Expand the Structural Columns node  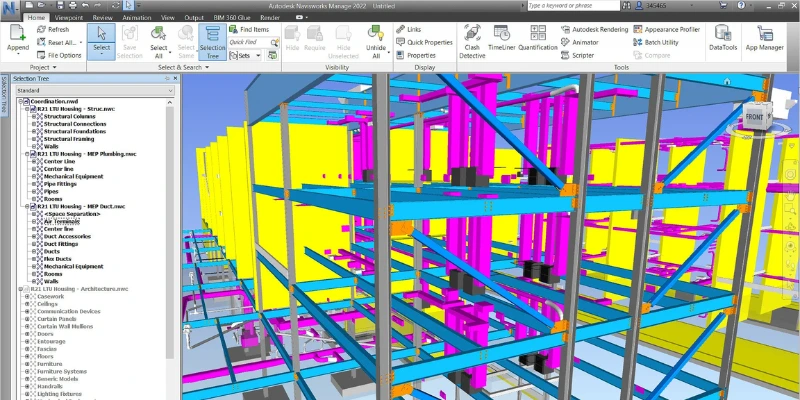(34, 116)
